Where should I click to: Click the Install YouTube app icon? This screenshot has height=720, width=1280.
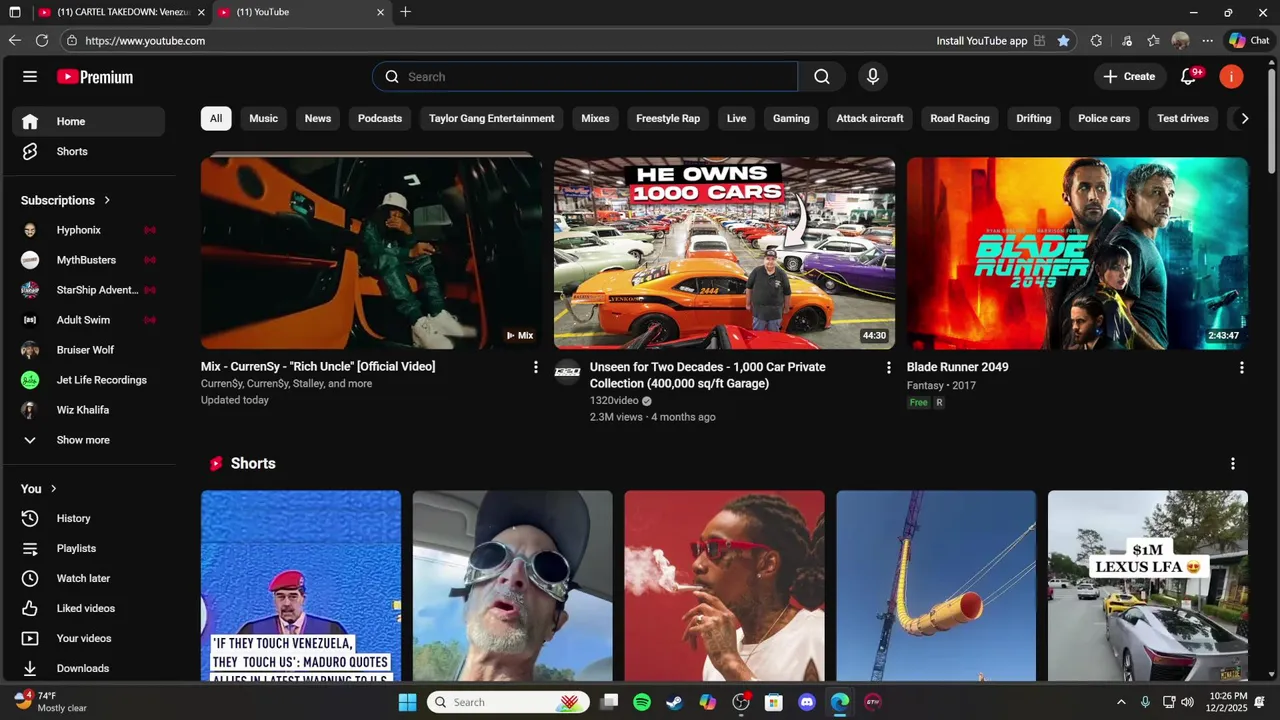[x=1039, y=41]
